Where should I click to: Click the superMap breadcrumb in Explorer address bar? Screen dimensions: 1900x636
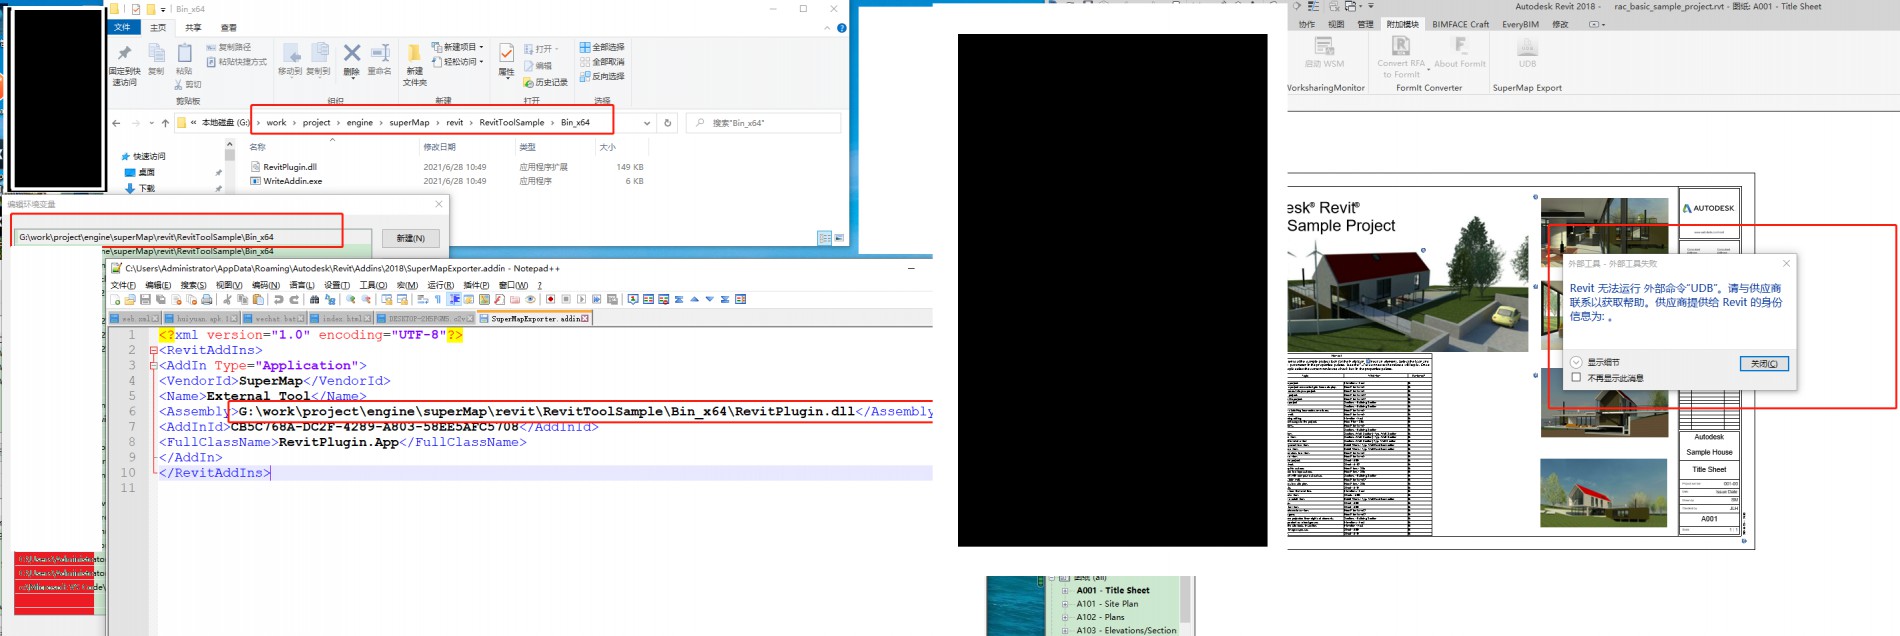[x=409, y=123]
